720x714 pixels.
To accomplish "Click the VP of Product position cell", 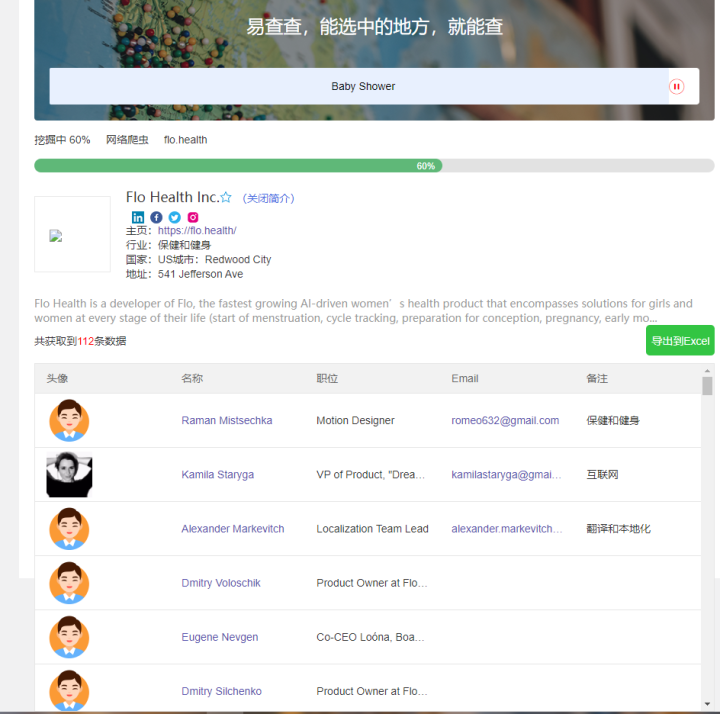I will click(x=371, y=475).
